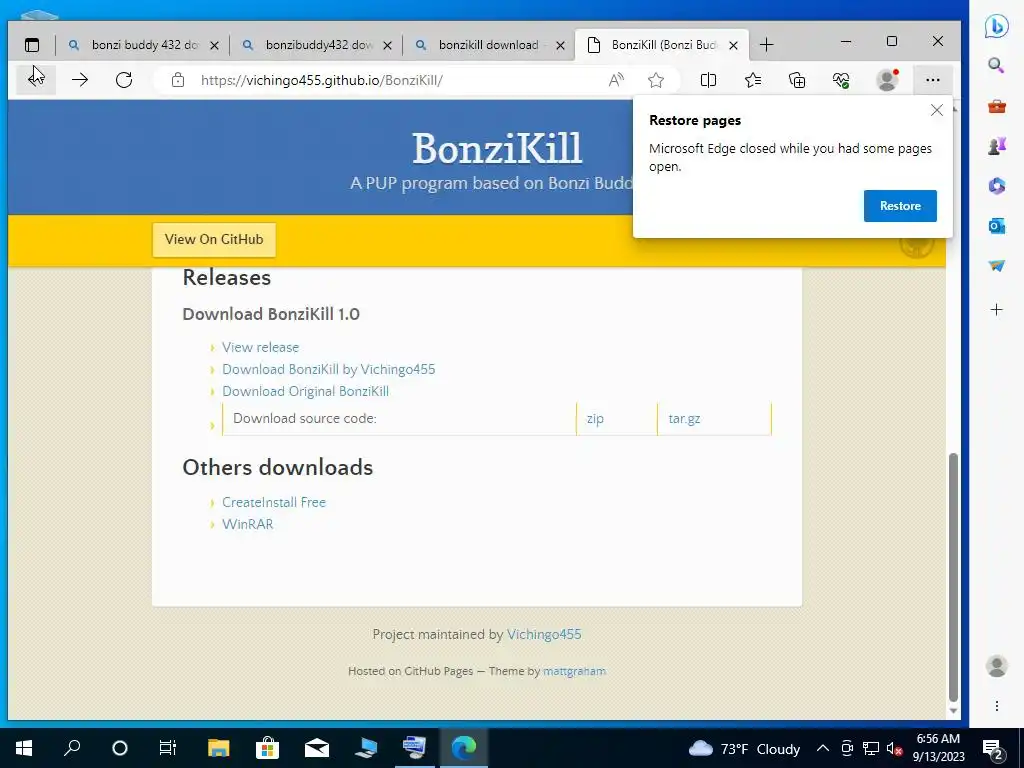Show hidden system tray icons
This screenshot has width=1024, height=768.
(x=823, y=748)
